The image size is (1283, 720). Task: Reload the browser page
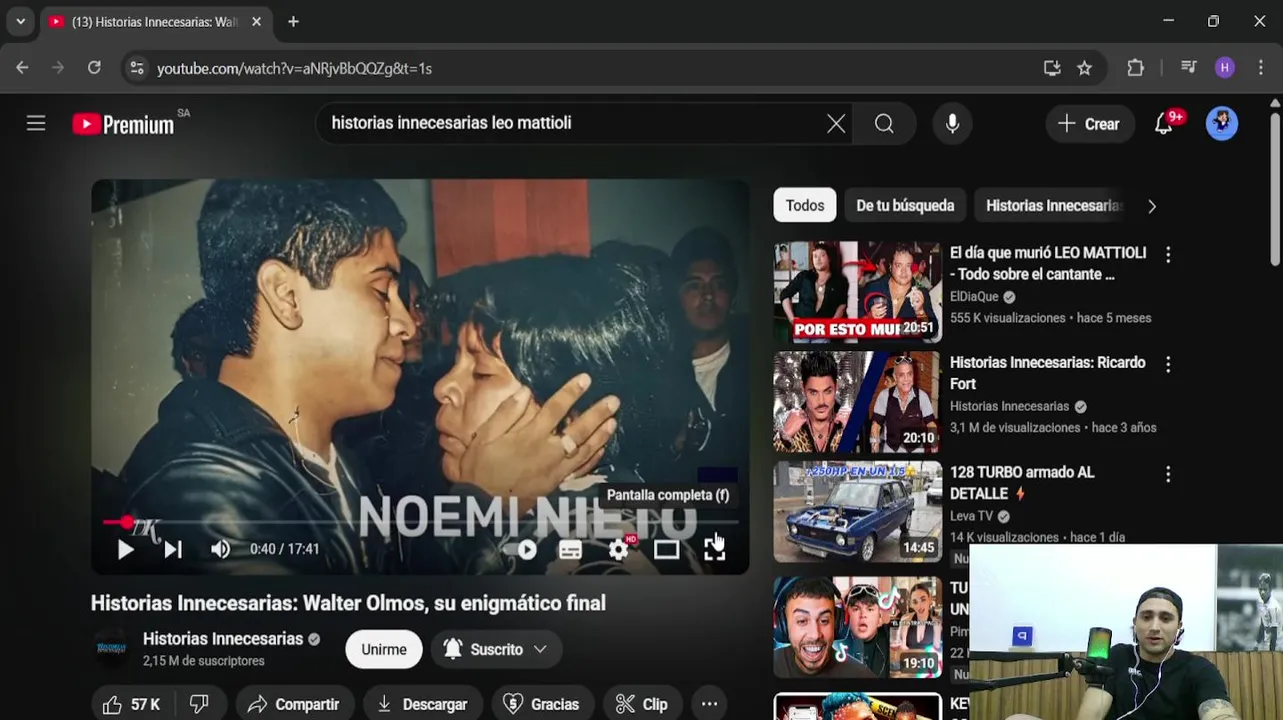pos(94,68)
